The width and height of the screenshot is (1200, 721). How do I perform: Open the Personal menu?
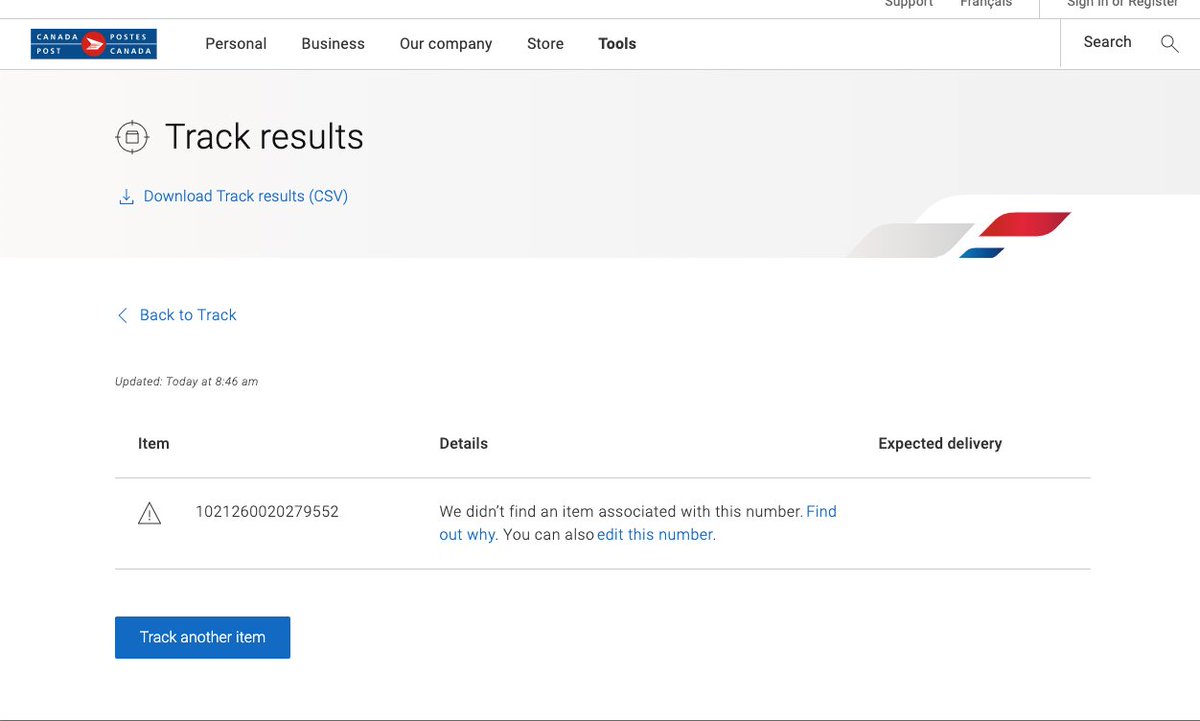(236, 44)
